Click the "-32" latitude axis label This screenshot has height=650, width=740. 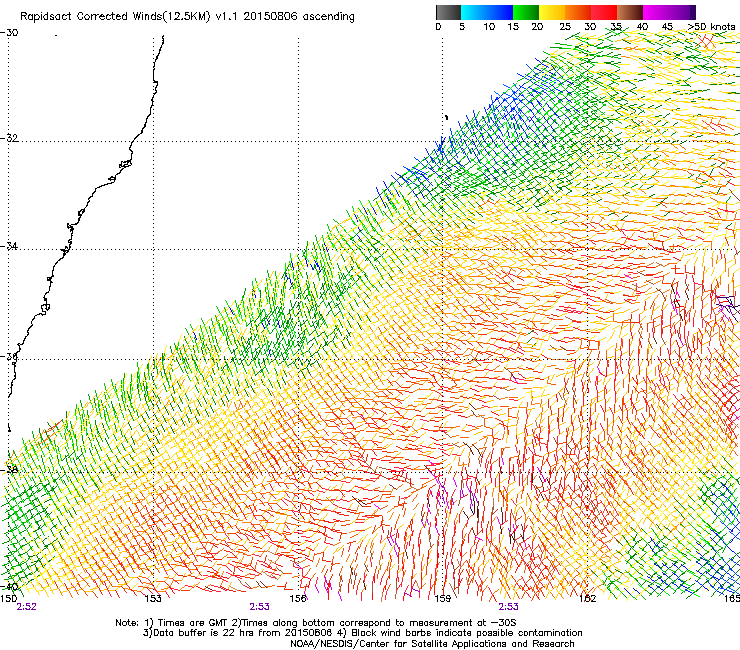pyautogui.click(x=9, y=138)
